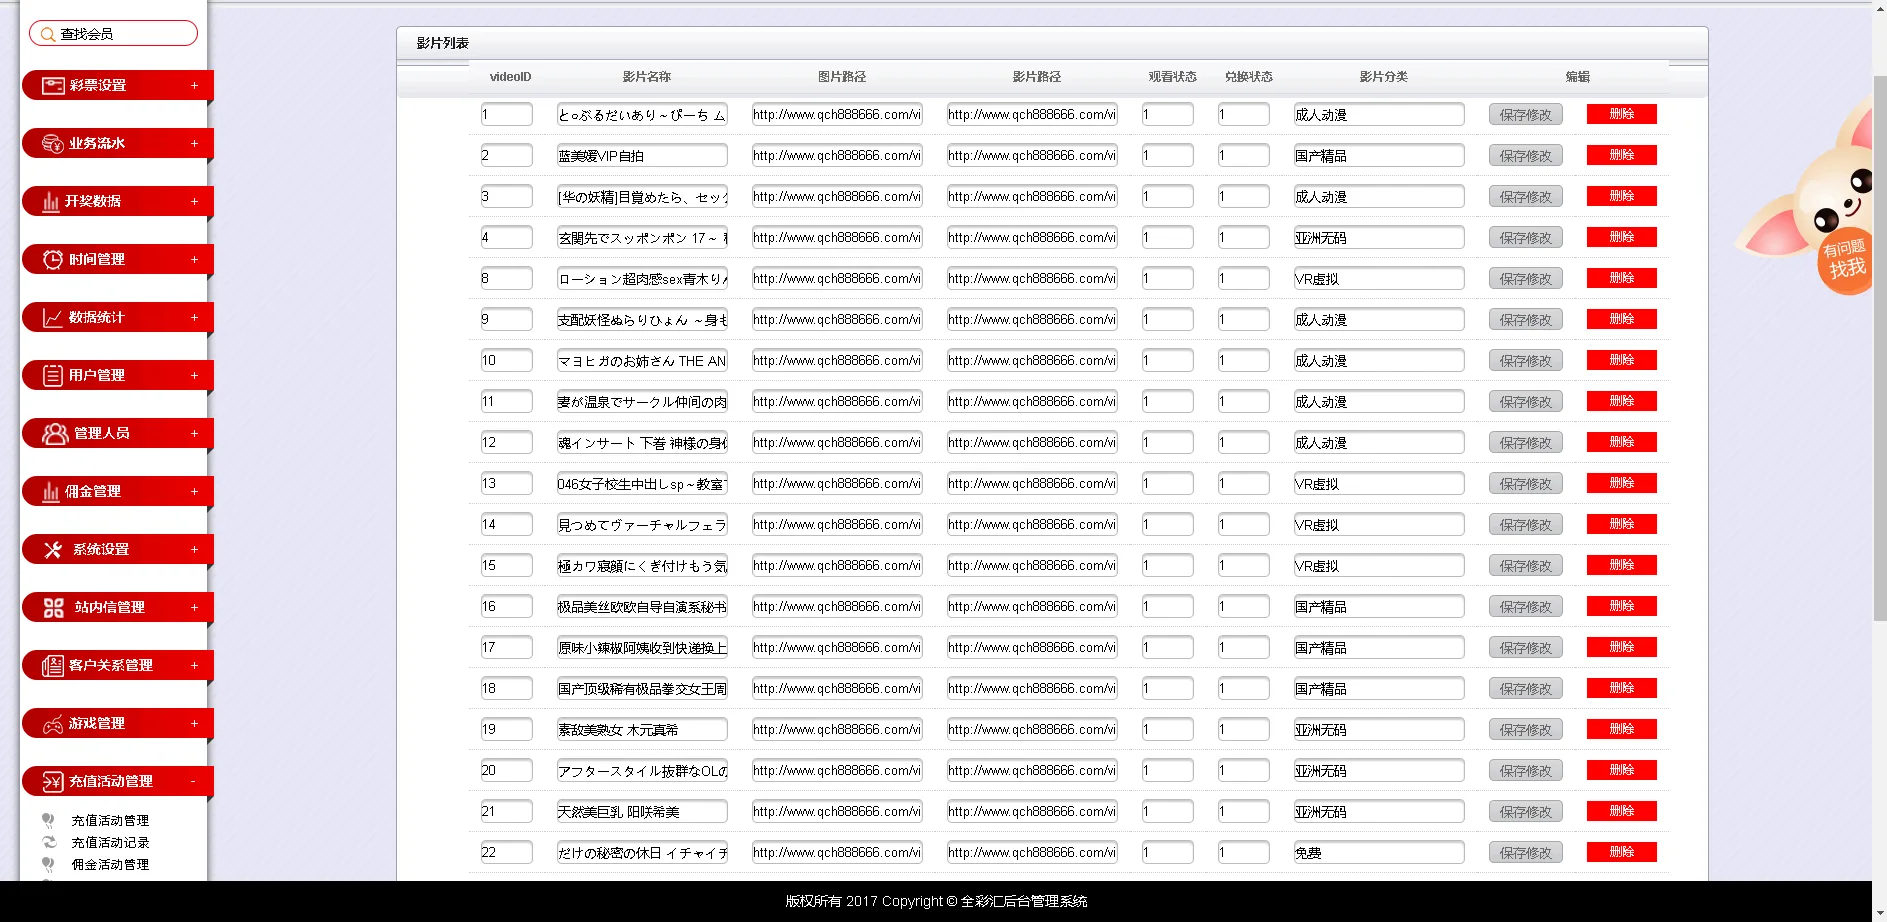Edit name field 素敌美熟女 木元真希
The width and height of the screenshot is (1887, 922).
pos(642,730)
